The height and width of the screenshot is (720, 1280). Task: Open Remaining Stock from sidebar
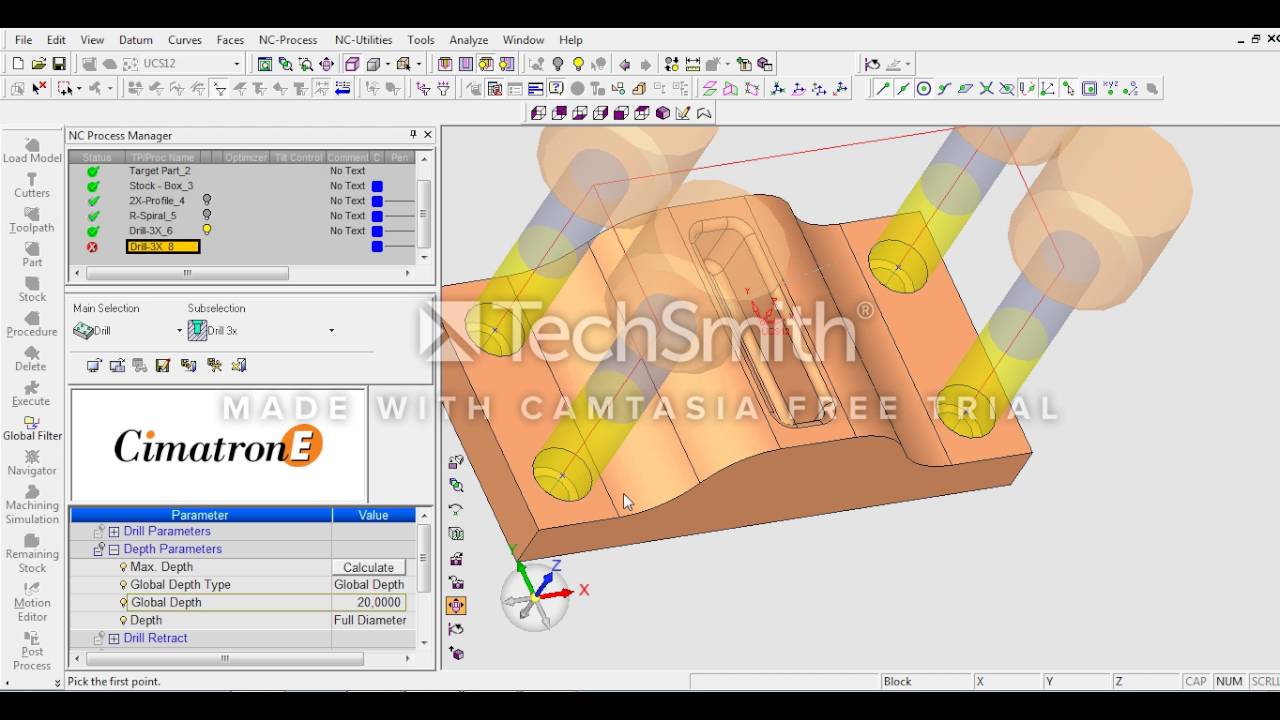click(32, 553)
